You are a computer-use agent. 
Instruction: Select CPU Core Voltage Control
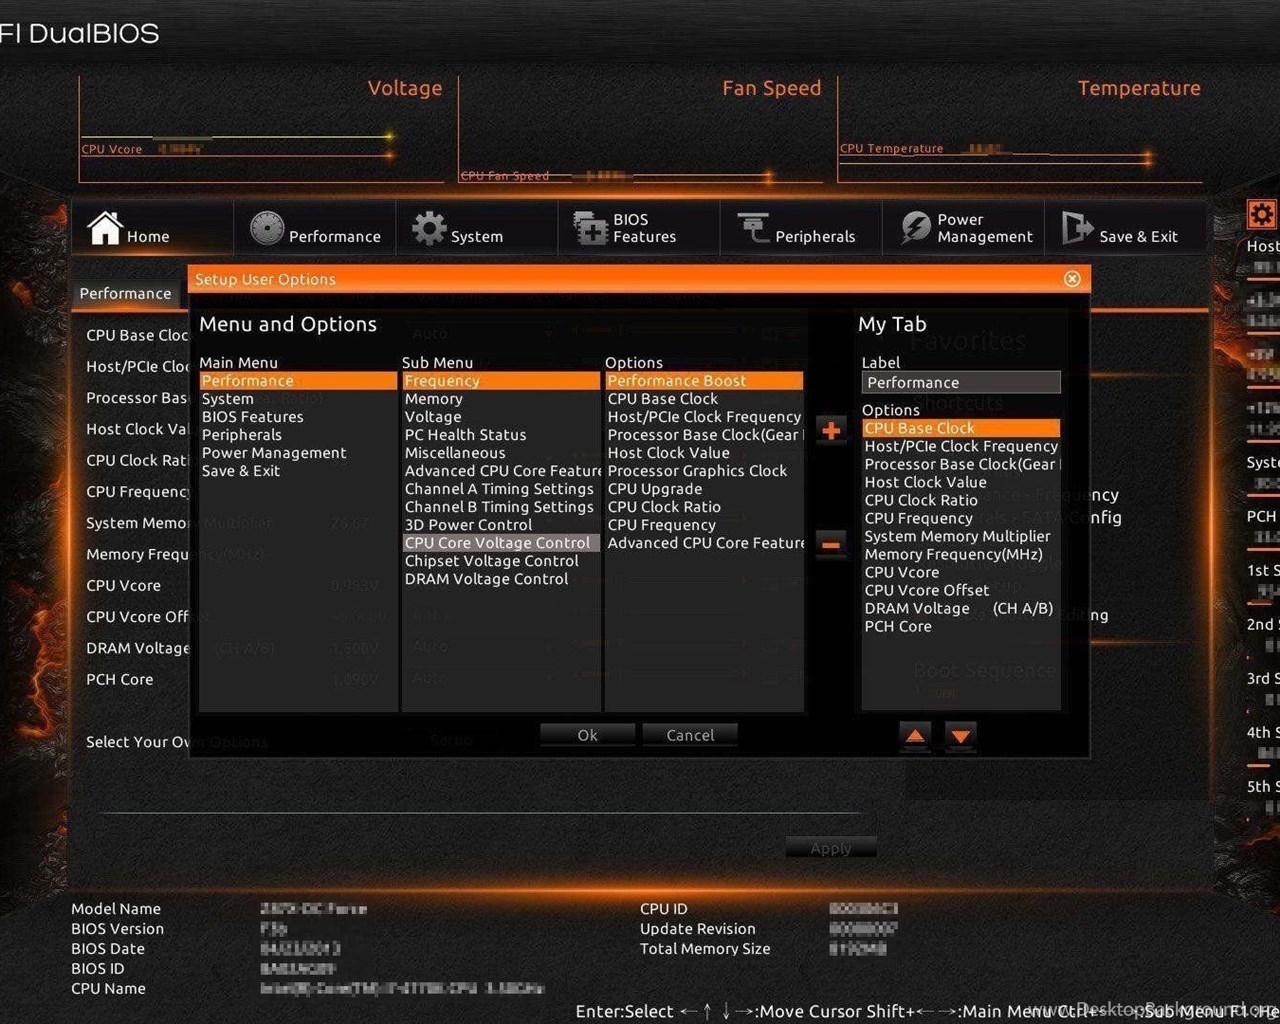(x=501, y=543)
